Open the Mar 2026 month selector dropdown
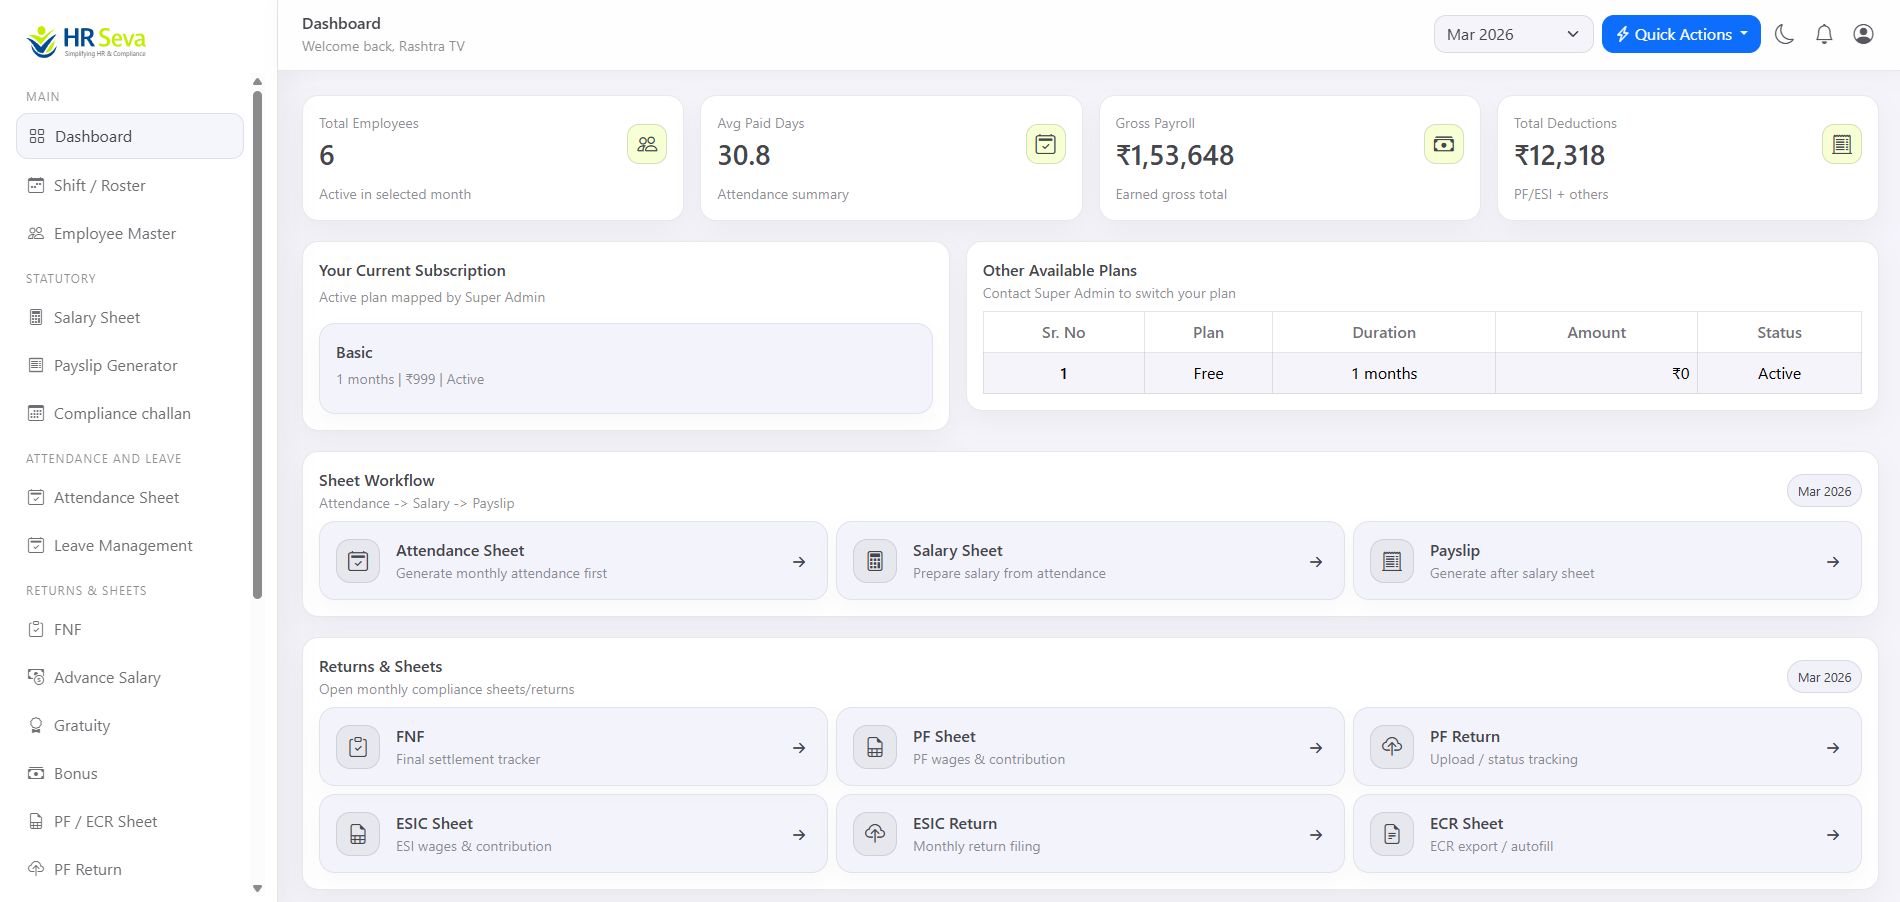The width and height of the screenshot is (1900, 902). 1513,33
